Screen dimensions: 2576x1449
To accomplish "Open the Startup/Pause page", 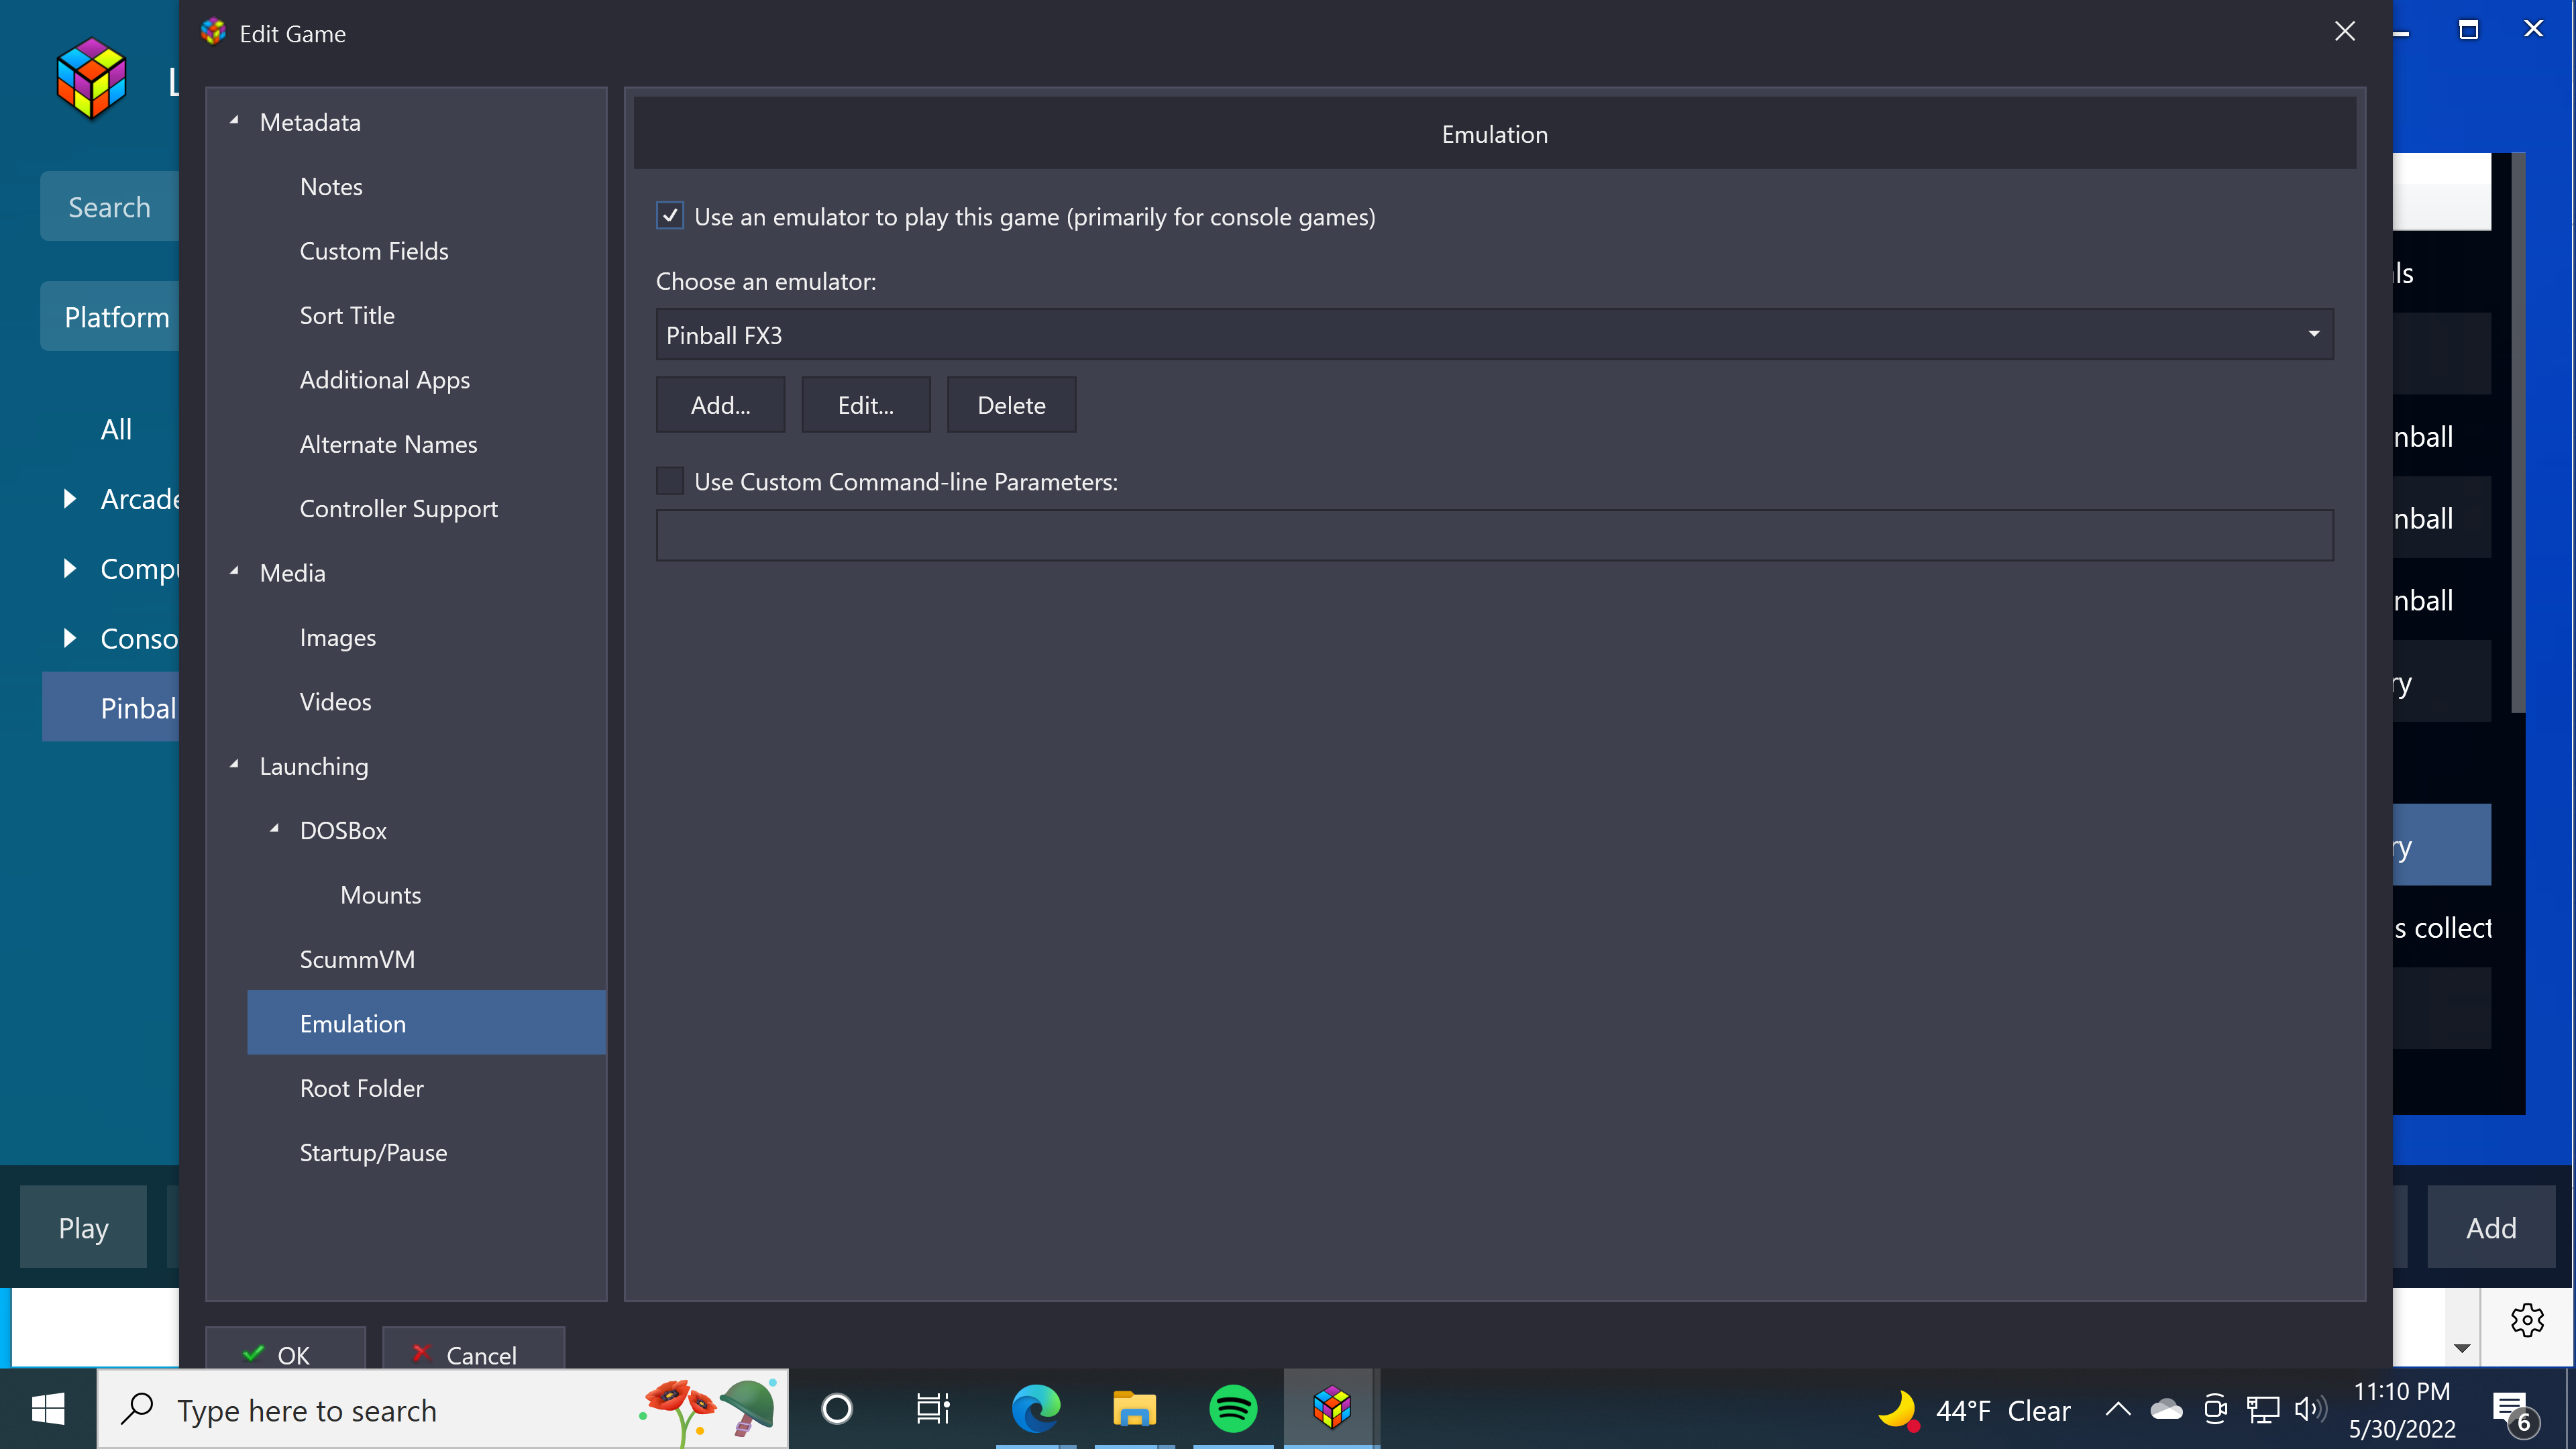I will point(373,1153).
